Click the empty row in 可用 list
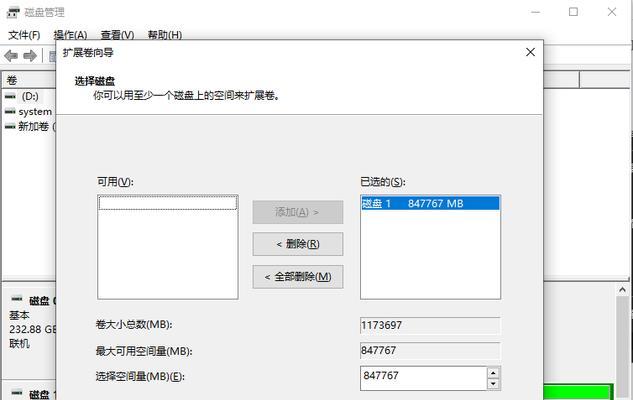 point(168,203)
